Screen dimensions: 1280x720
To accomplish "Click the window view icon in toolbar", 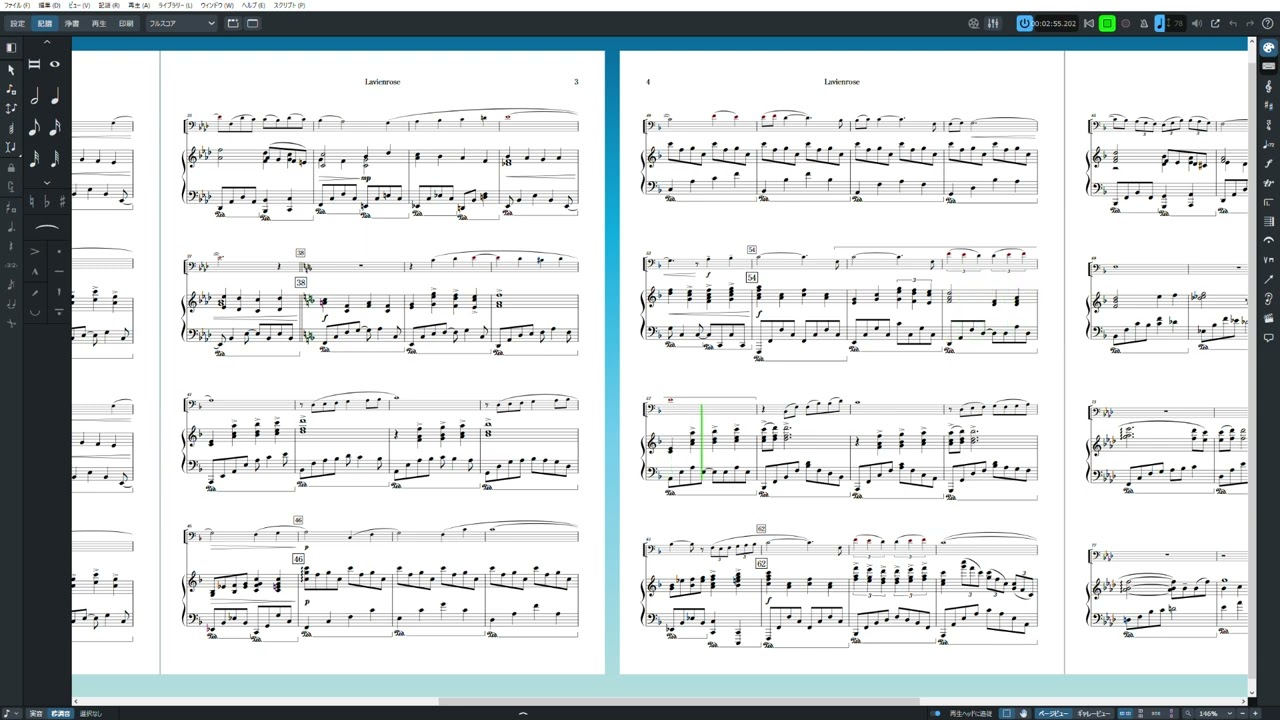I will pyautogui.click(x=252, y=23).
